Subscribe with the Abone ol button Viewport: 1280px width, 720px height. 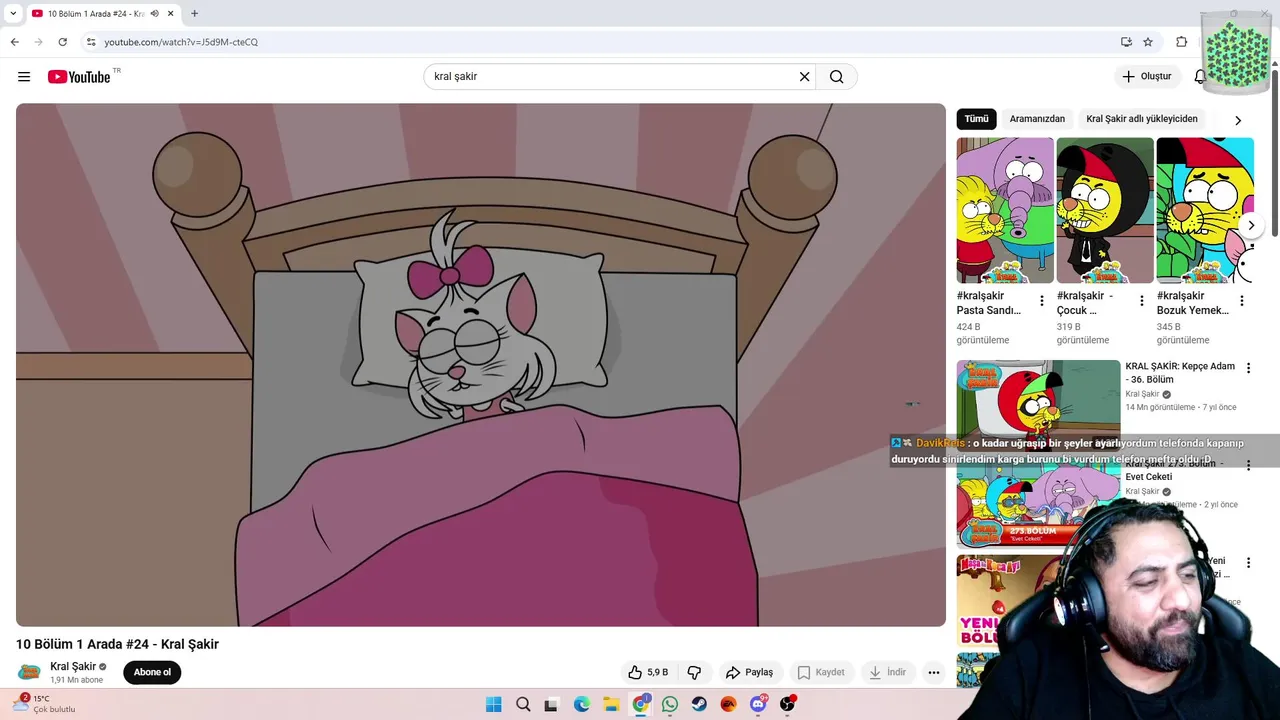[152, 672]
